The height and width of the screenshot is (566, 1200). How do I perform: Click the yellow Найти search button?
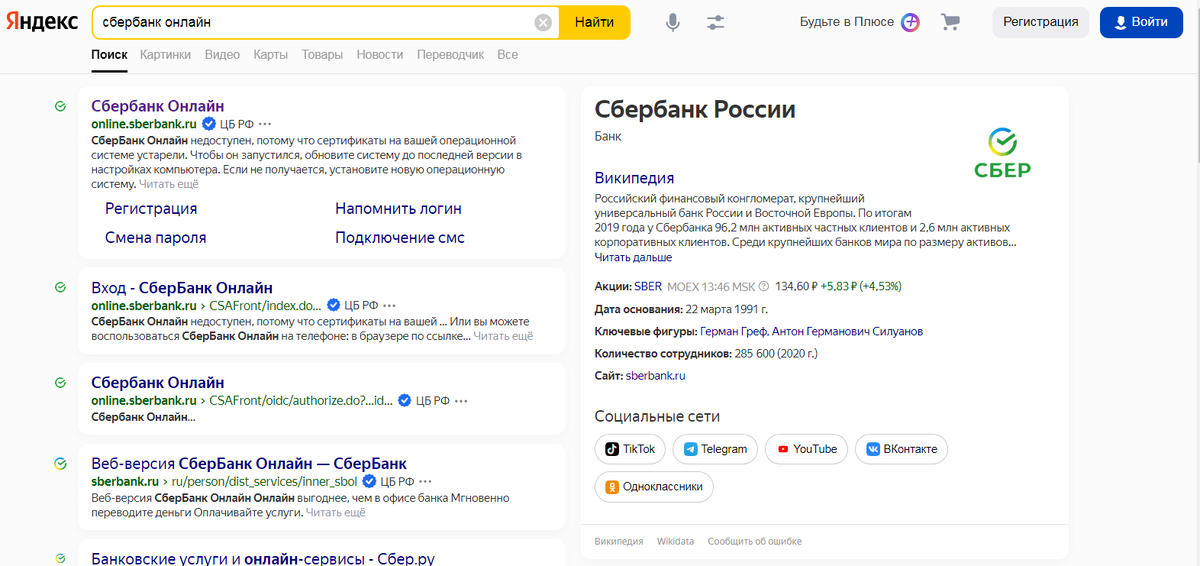click(x=594, y=22)
